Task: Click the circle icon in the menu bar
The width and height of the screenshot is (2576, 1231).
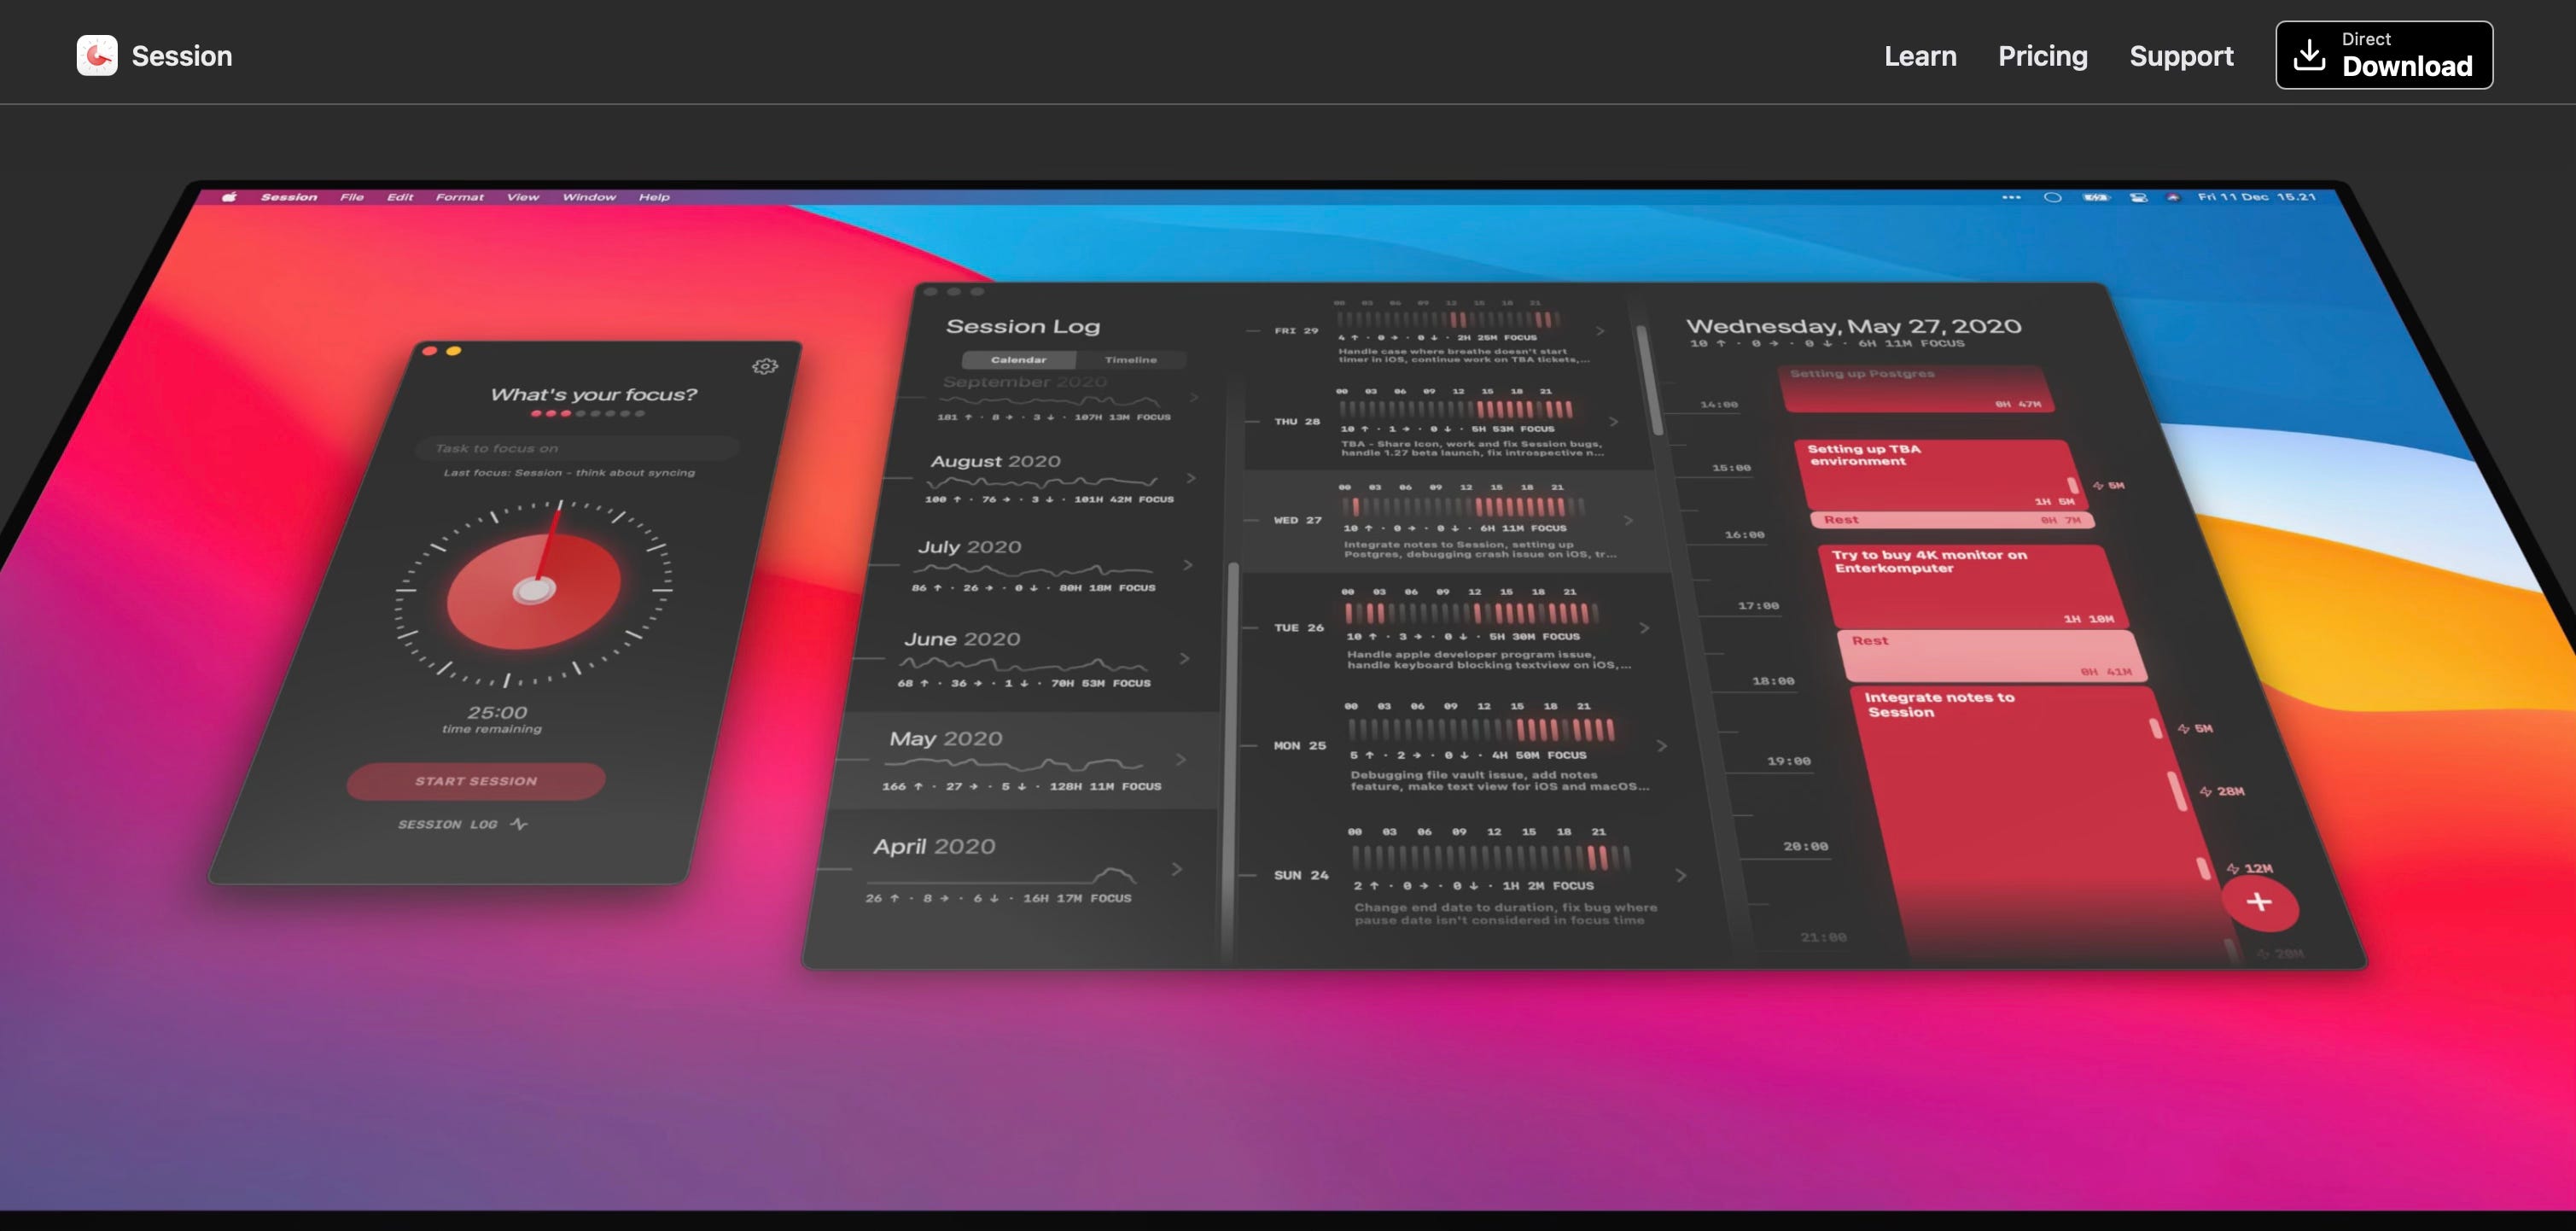Action: [x=2052, y=197]
